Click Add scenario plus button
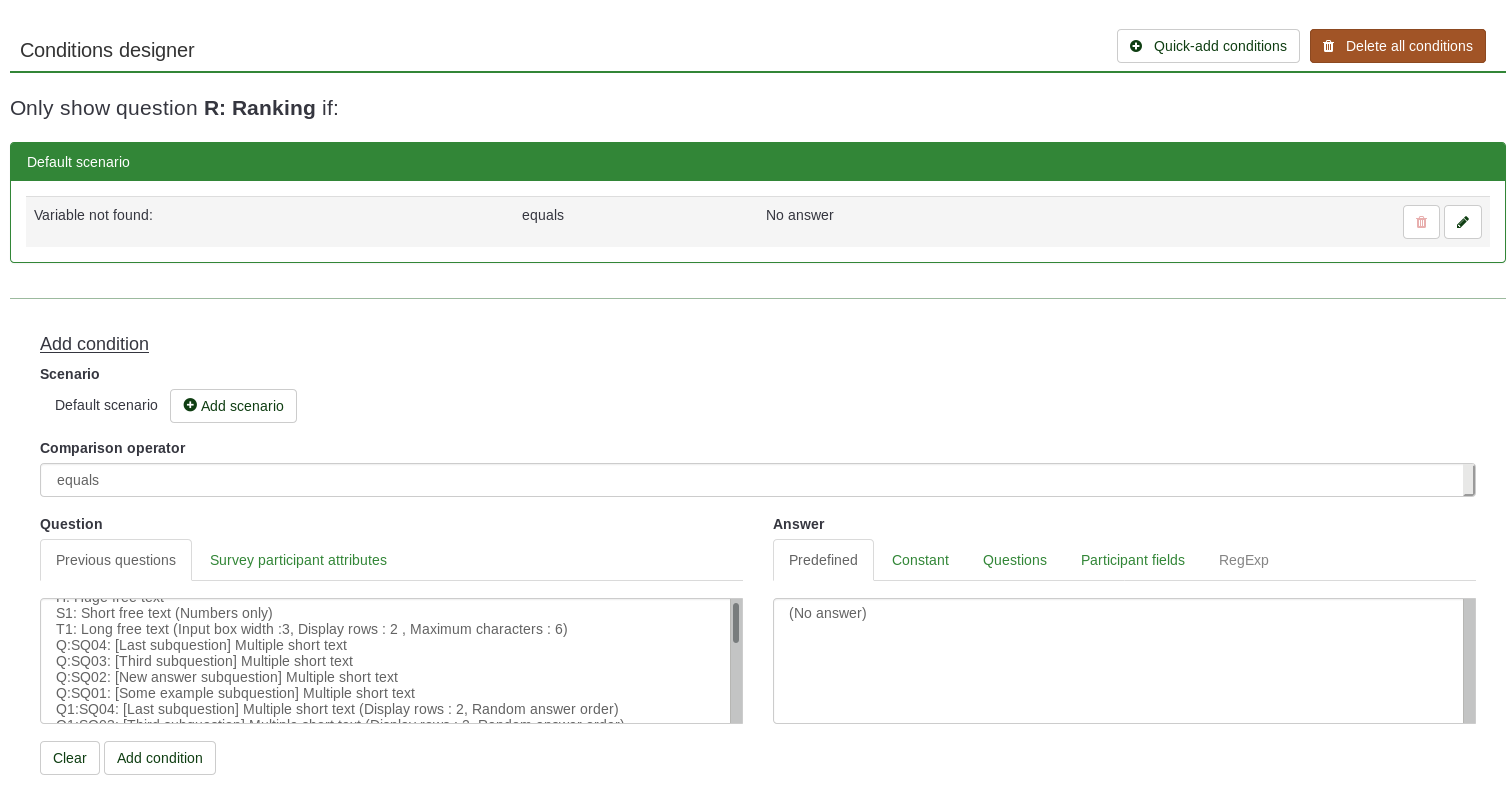 (x=233, y=406)
